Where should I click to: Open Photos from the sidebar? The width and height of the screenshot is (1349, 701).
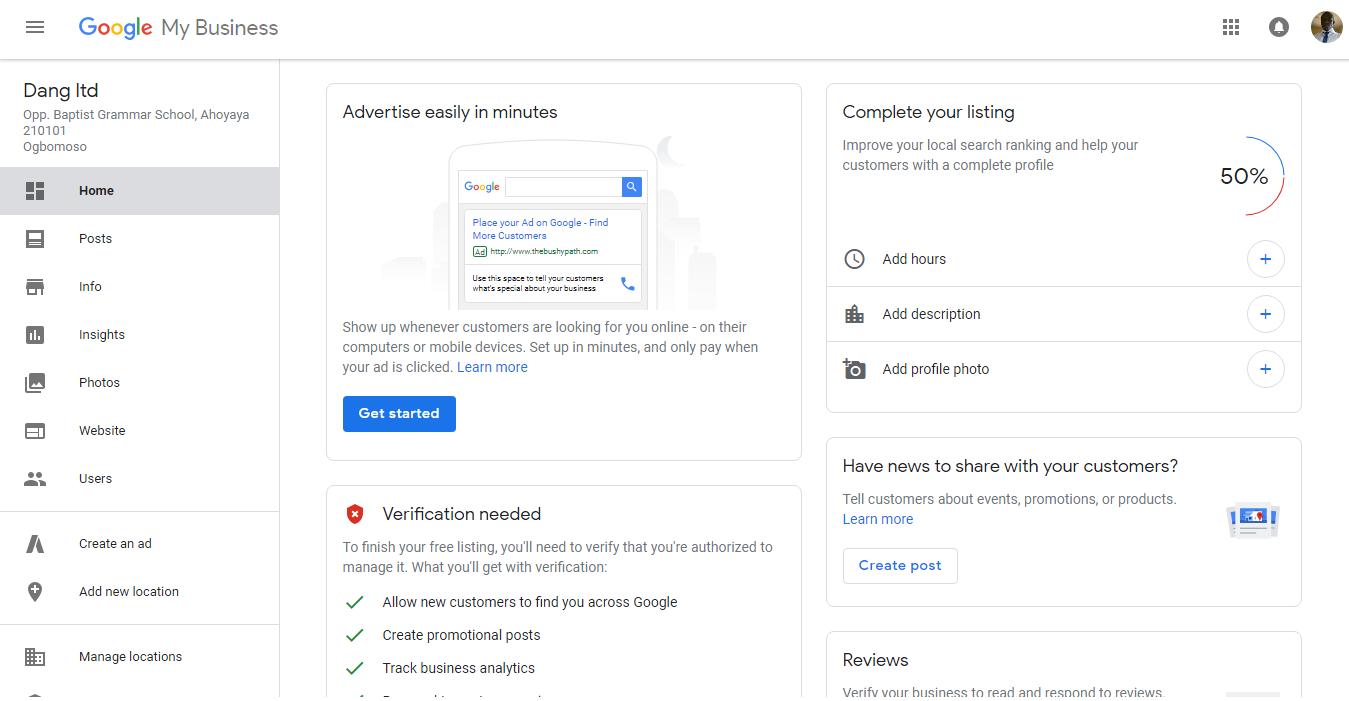coord(140,383)
